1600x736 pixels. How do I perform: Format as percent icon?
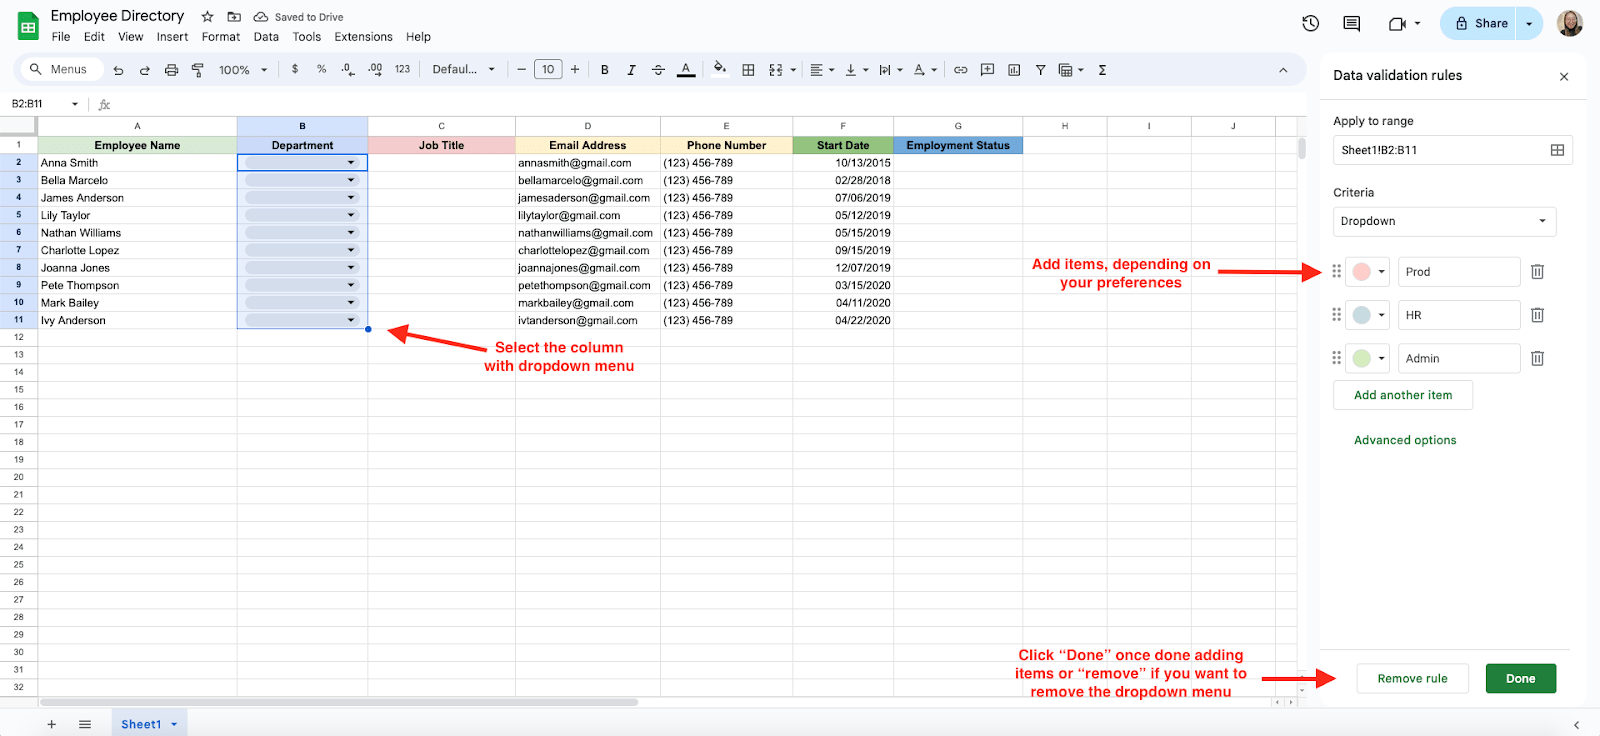tap(321, 69)
